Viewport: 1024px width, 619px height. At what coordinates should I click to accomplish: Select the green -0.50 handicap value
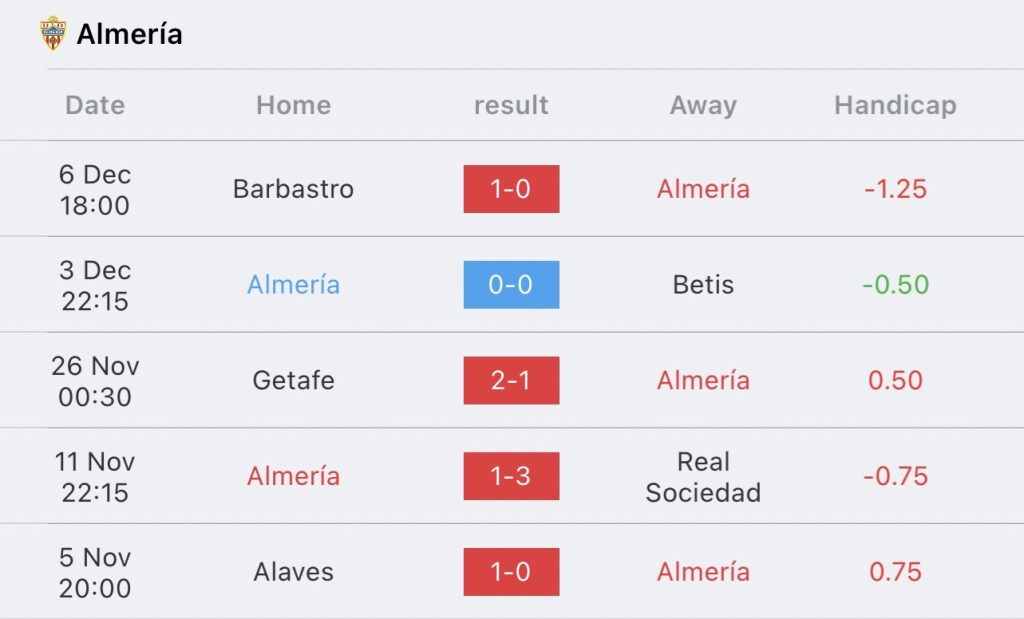(895, 285)
